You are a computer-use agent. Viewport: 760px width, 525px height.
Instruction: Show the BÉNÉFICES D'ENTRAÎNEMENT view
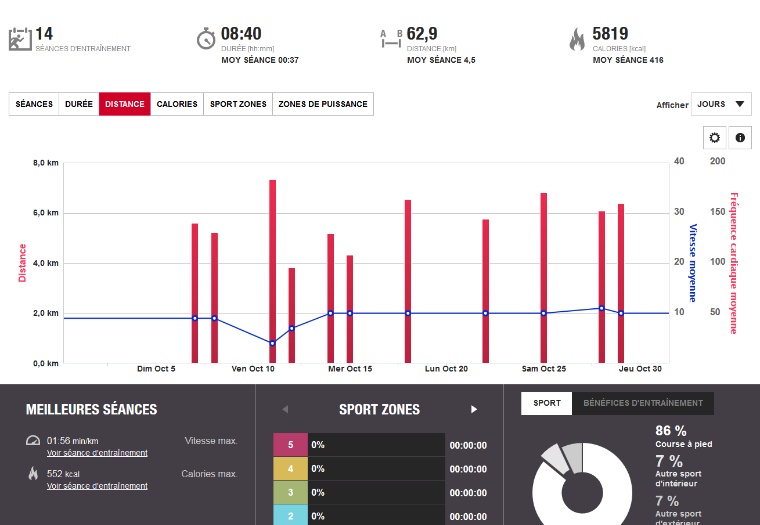click(x=643, y=403)
